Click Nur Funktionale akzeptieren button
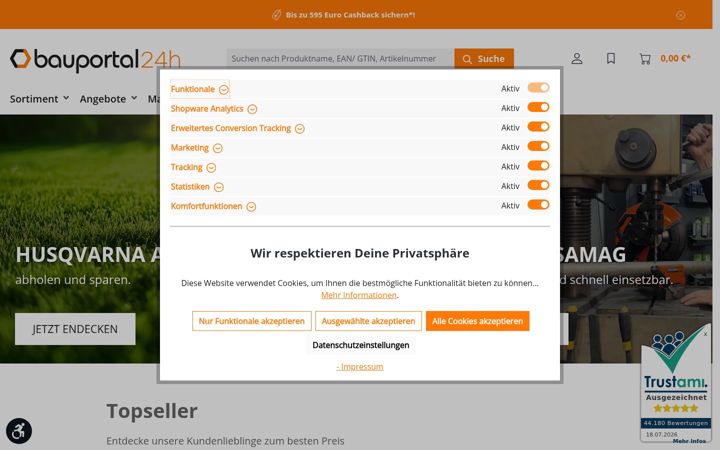 click(252, 321)
